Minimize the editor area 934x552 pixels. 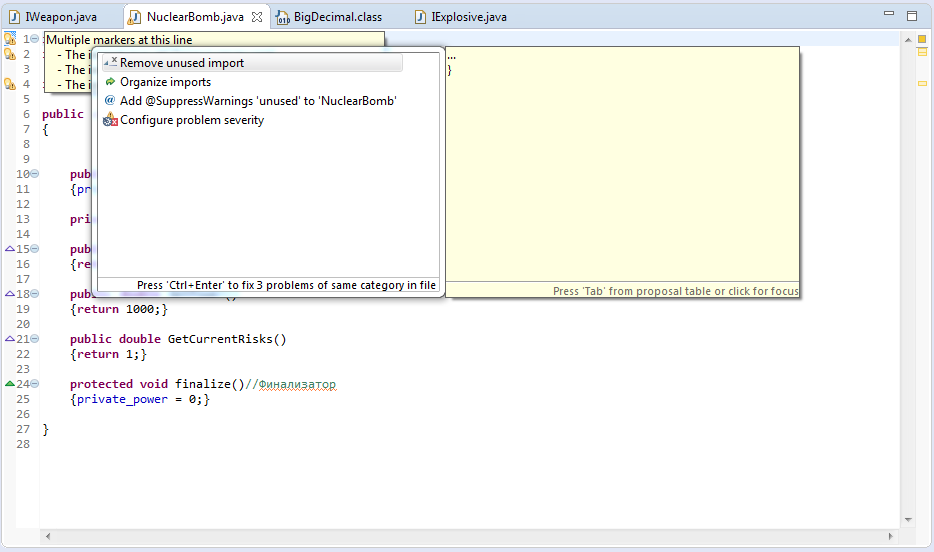(x=889, y=13)
